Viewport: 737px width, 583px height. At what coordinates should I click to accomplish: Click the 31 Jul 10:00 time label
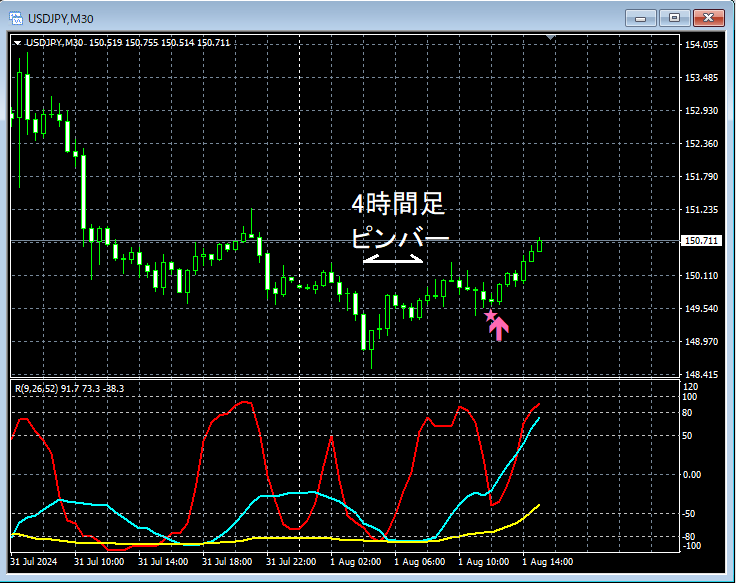99,562
